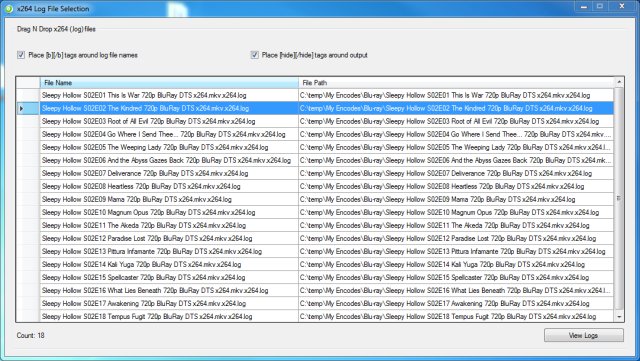Open the View Logs button
640x361 pixels.
583,335
